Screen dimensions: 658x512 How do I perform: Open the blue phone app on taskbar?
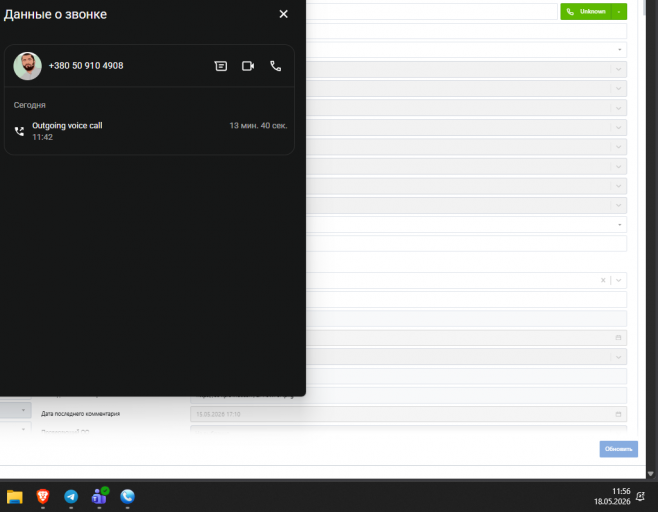click(x=128, y=496)
